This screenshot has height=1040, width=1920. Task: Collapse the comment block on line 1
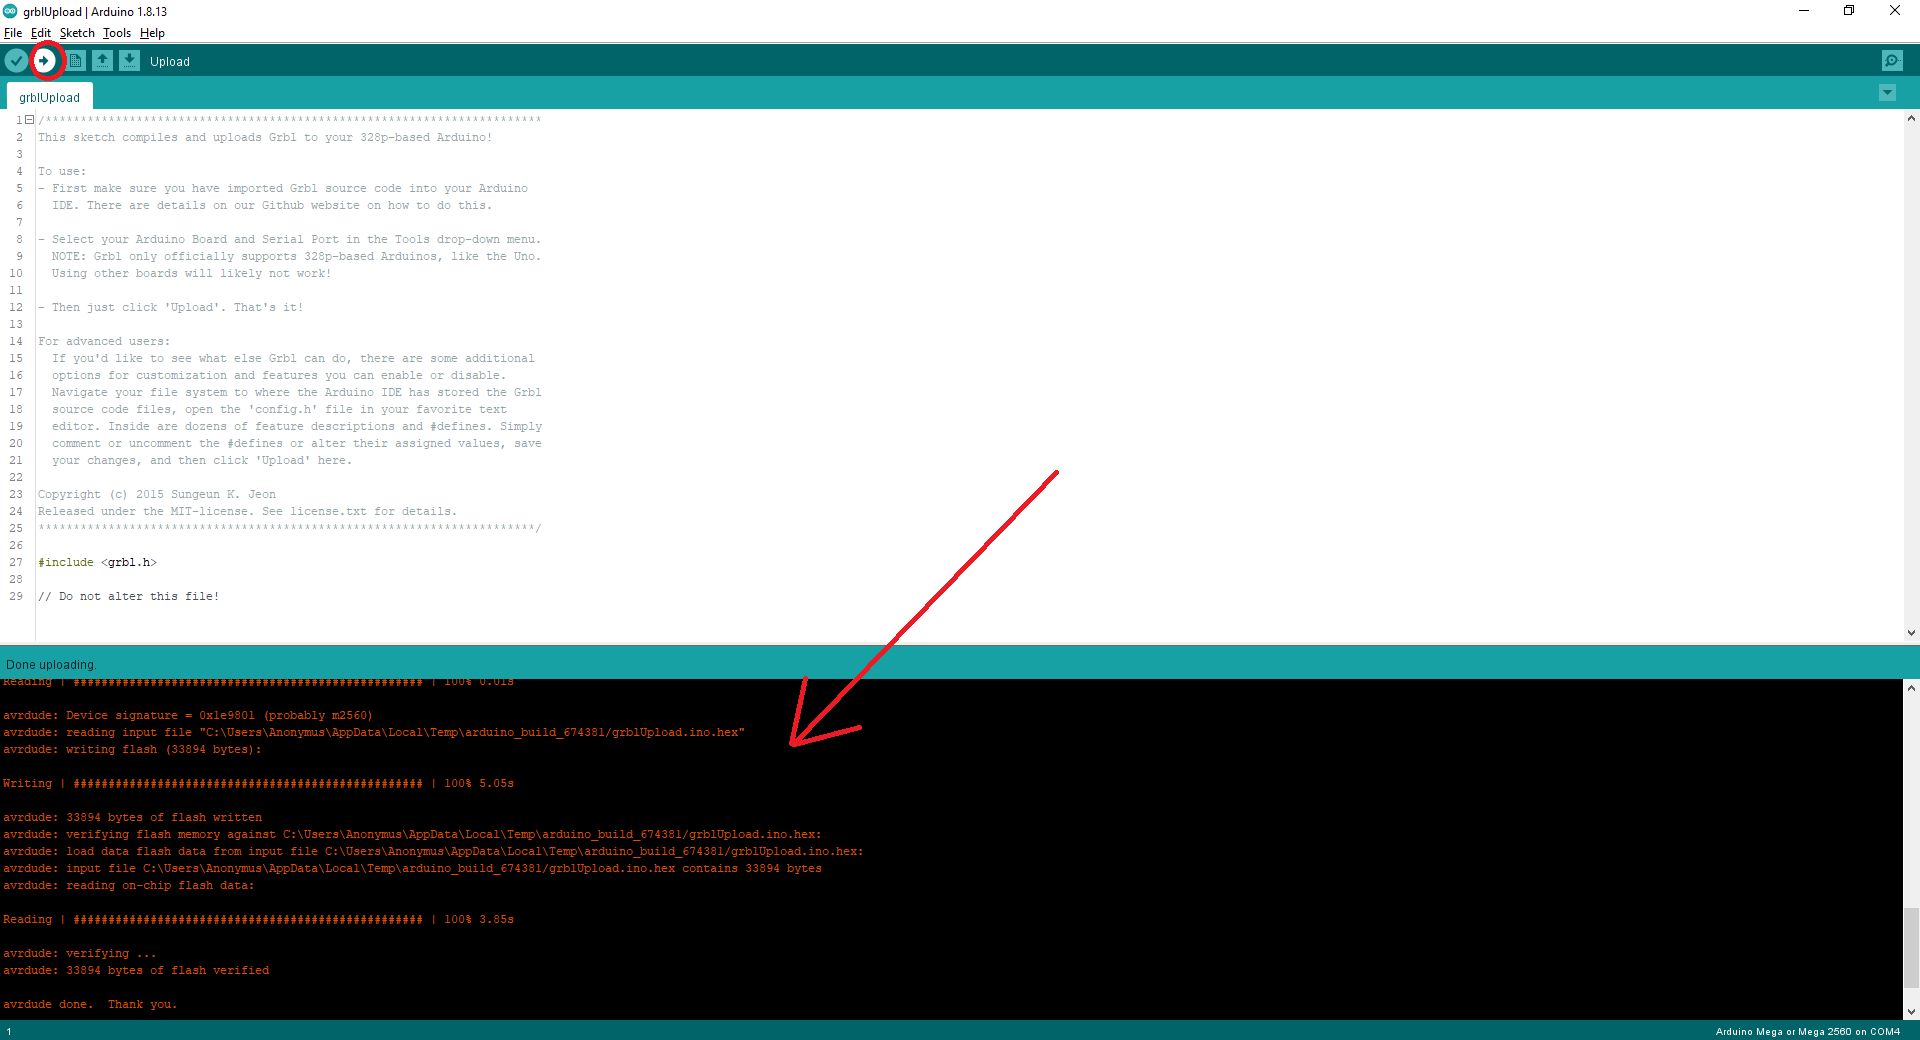pos(30,120)
